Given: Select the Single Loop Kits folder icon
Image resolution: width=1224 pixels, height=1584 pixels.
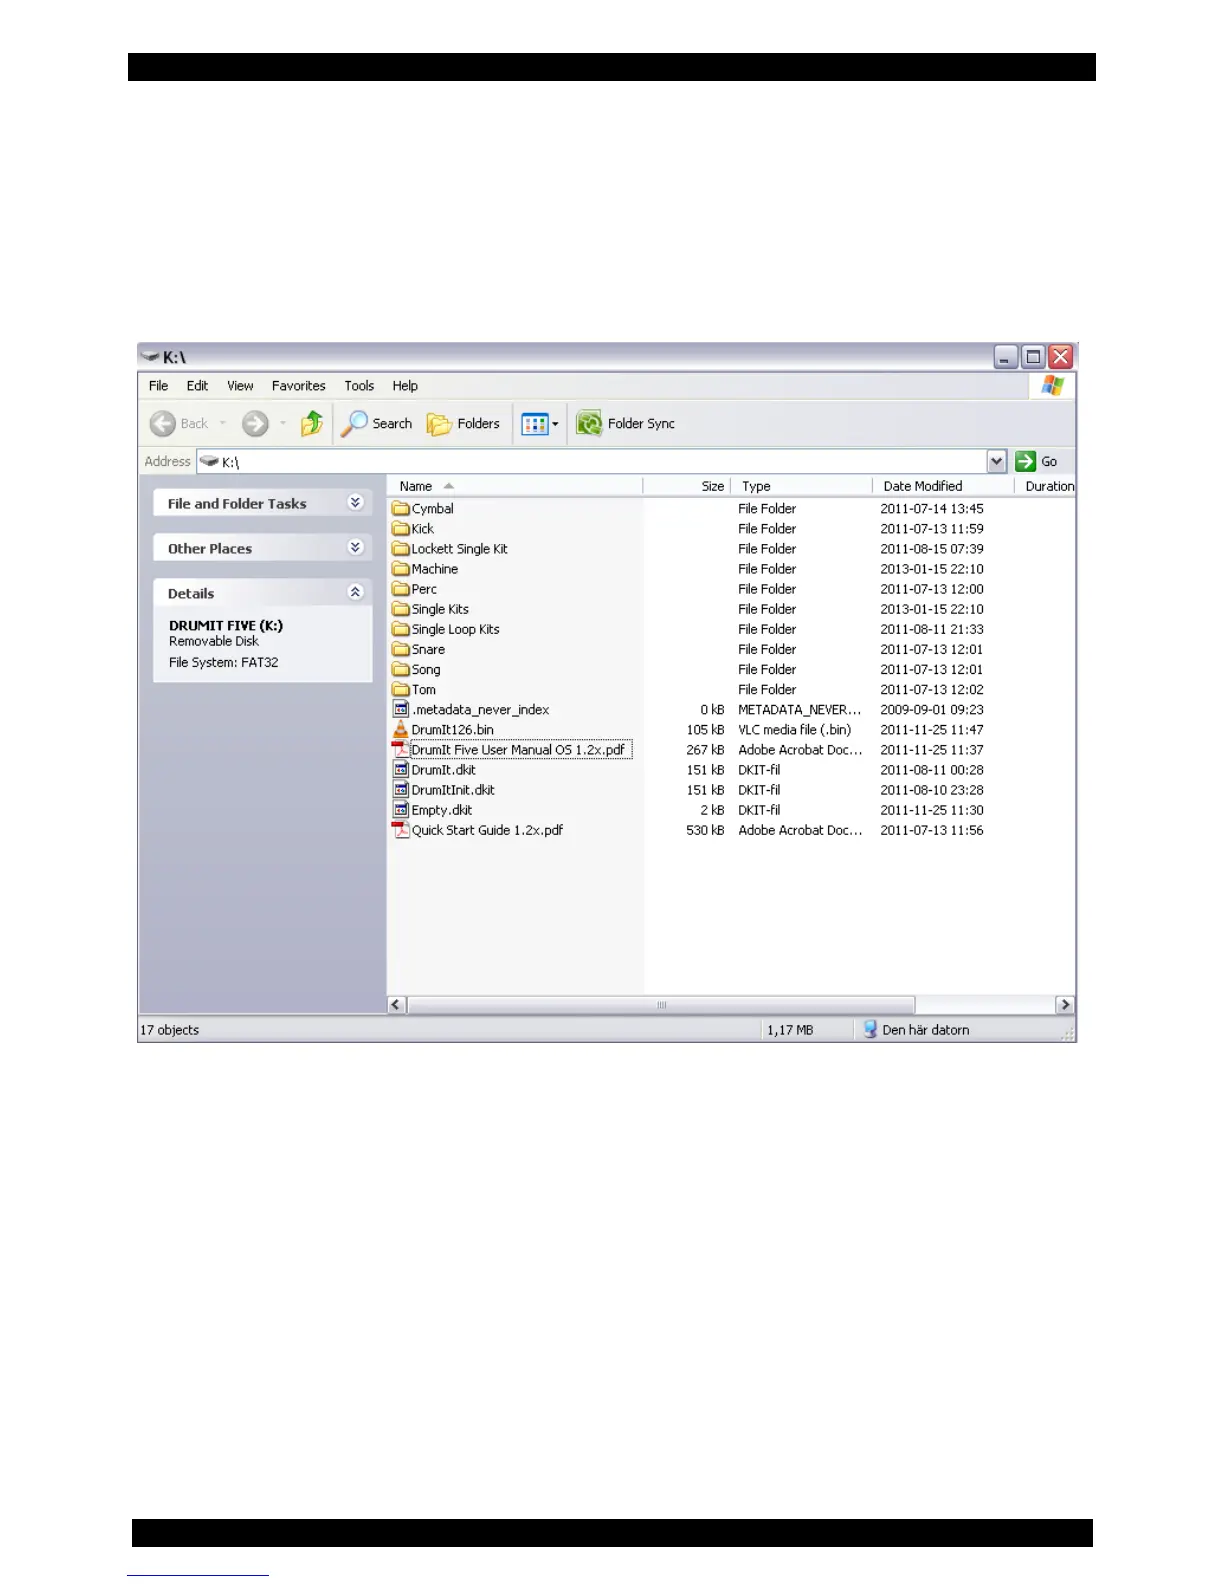Looking at the screenshot, I should point(401,629).
